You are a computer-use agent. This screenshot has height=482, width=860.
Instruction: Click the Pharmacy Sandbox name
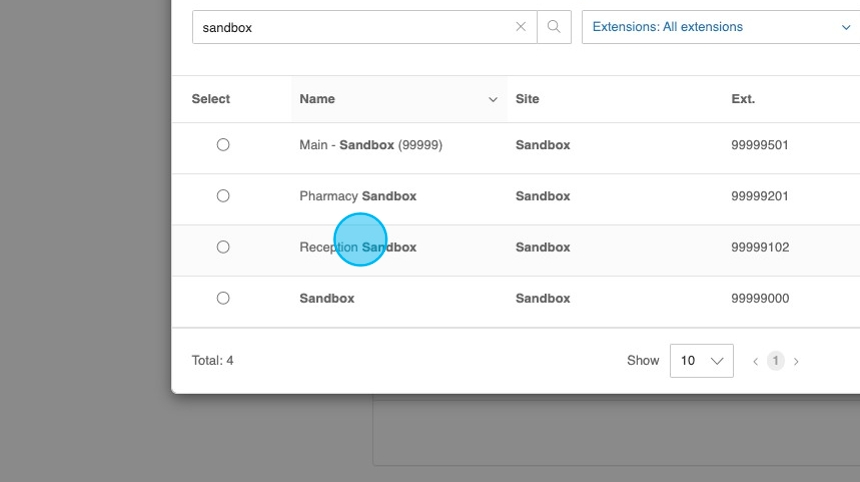(x=358, y=196)
